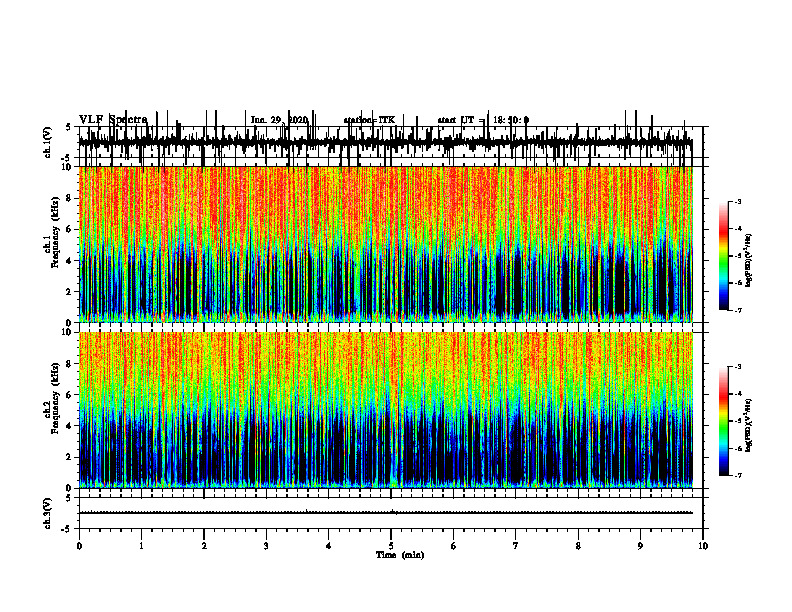Click the "ch.1(V)" waveform axis label
Screen dimensions: 792x612
pyautogui.click(x=48, y=142)
